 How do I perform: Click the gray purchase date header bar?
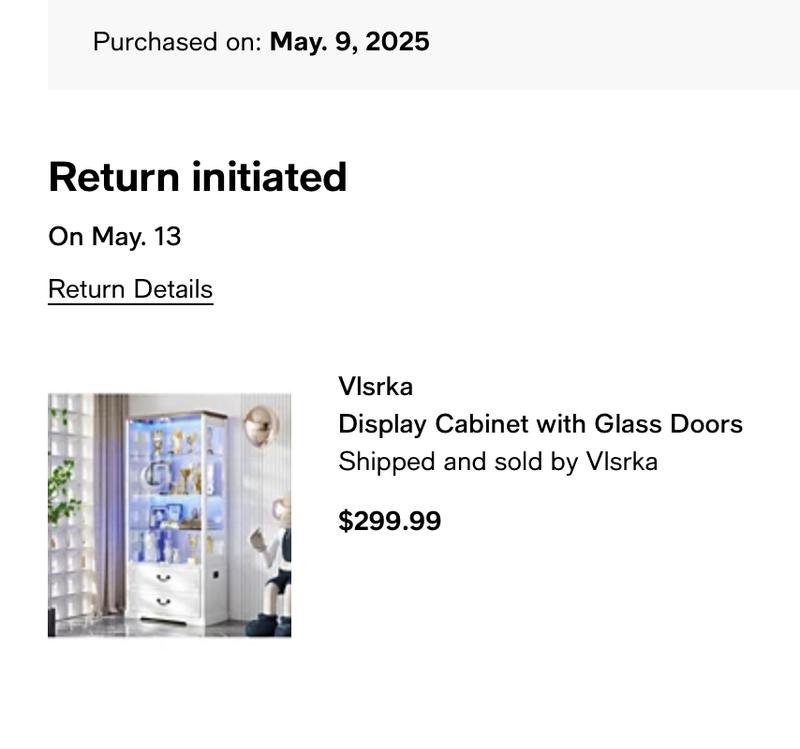point(424,44)
